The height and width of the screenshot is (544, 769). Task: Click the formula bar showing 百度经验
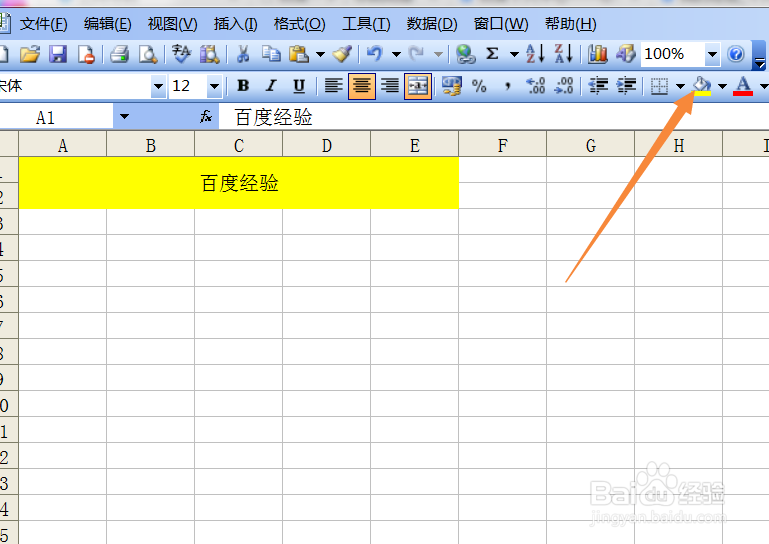[x=493, y=117]
